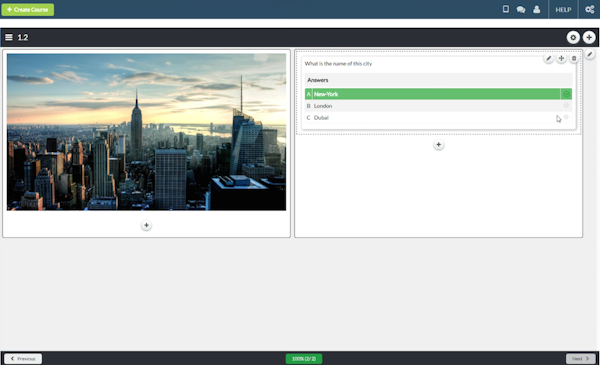Expand the hamburger menu next to 1.2
Image resolution: width=600 pixels, height=365 pixels.
tap(9, 37)
